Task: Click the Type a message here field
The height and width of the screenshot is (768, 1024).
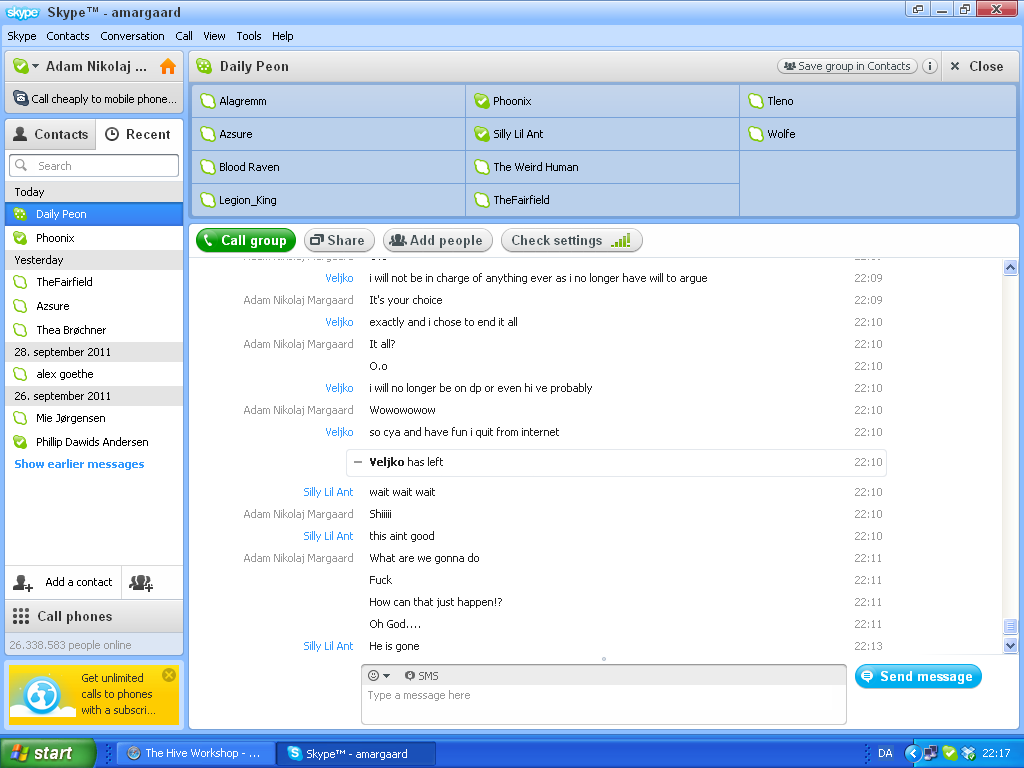Action: (603, 703)
